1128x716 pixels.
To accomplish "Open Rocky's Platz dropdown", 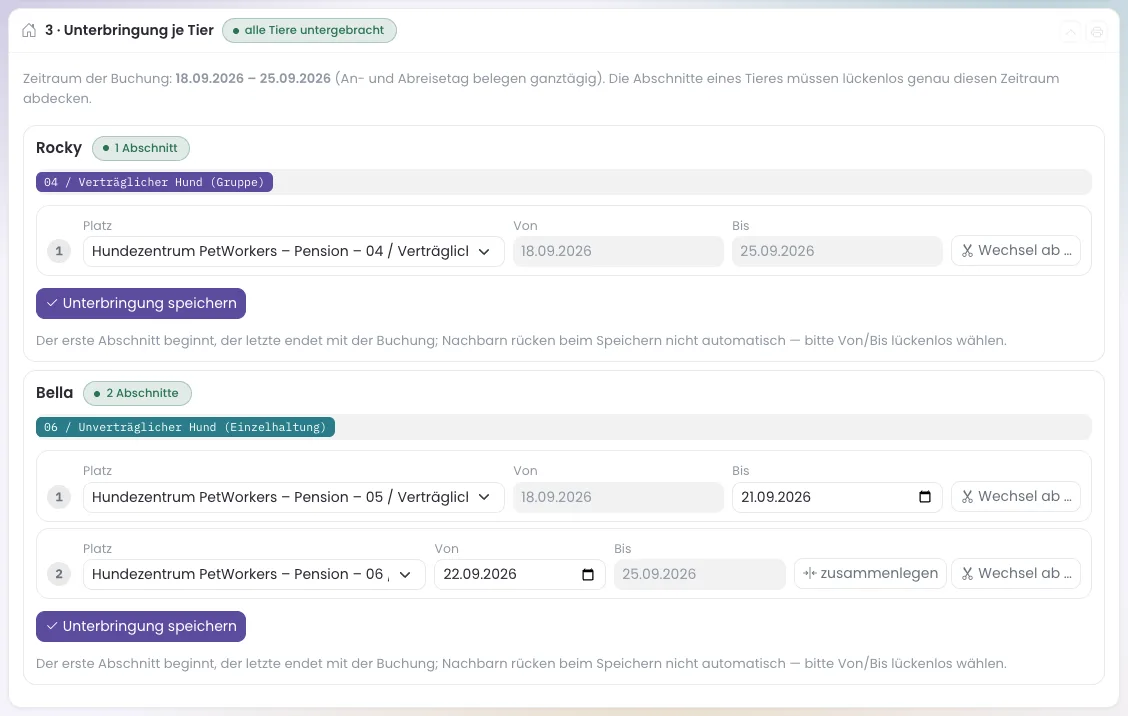I will (294, 251).
